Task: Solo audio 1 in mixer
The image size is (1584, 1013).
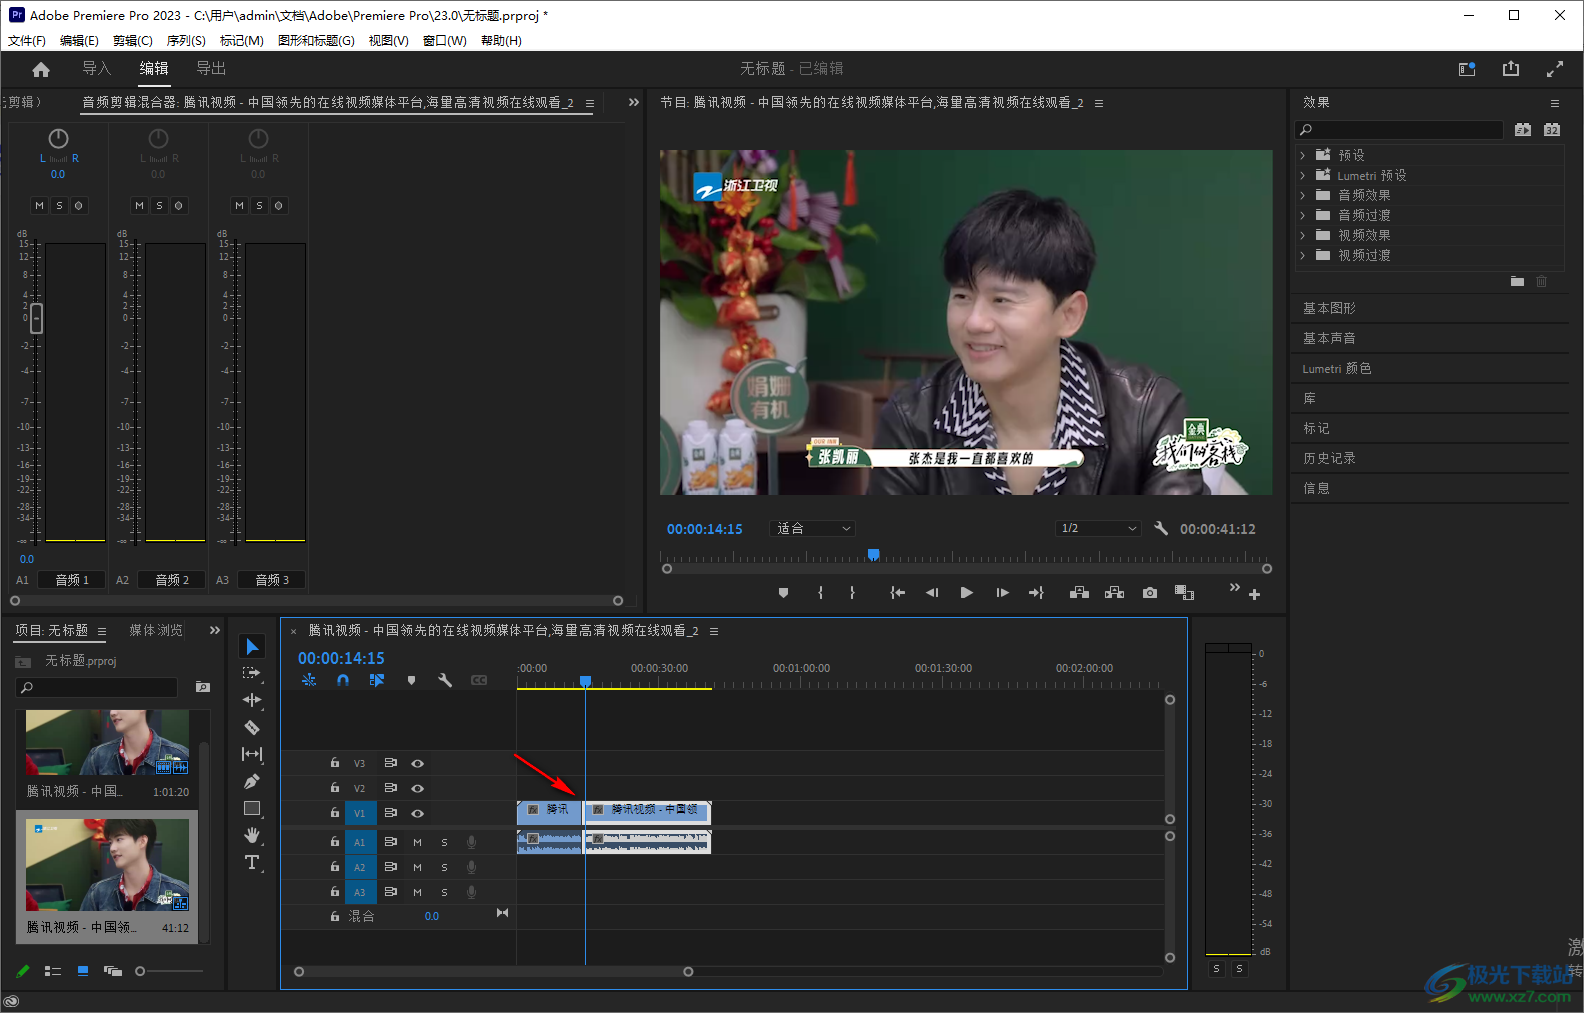Action: click(x=59, y=205)
